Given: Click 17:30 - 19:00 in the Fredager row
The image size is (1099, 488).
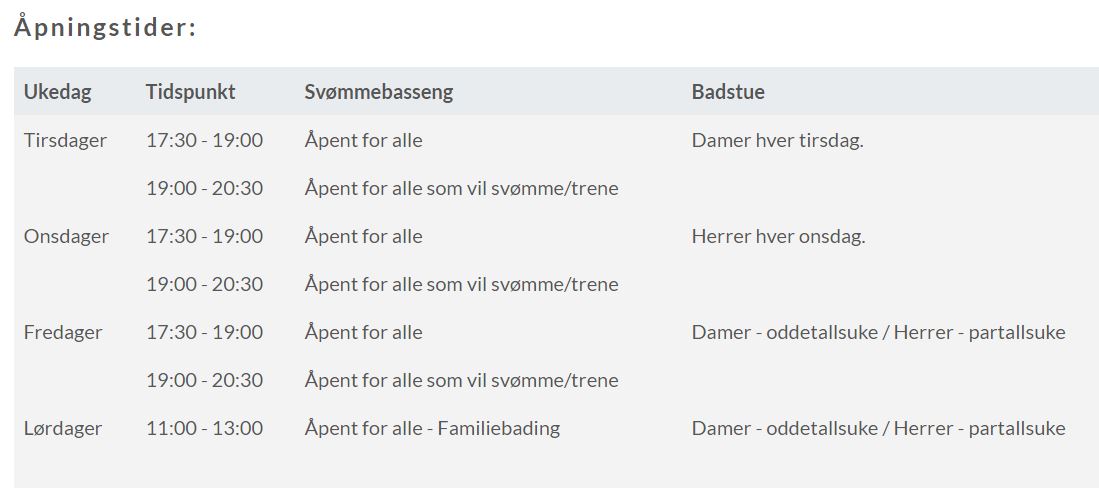Looking at the screenshot, I should click(x=204, y=332).
